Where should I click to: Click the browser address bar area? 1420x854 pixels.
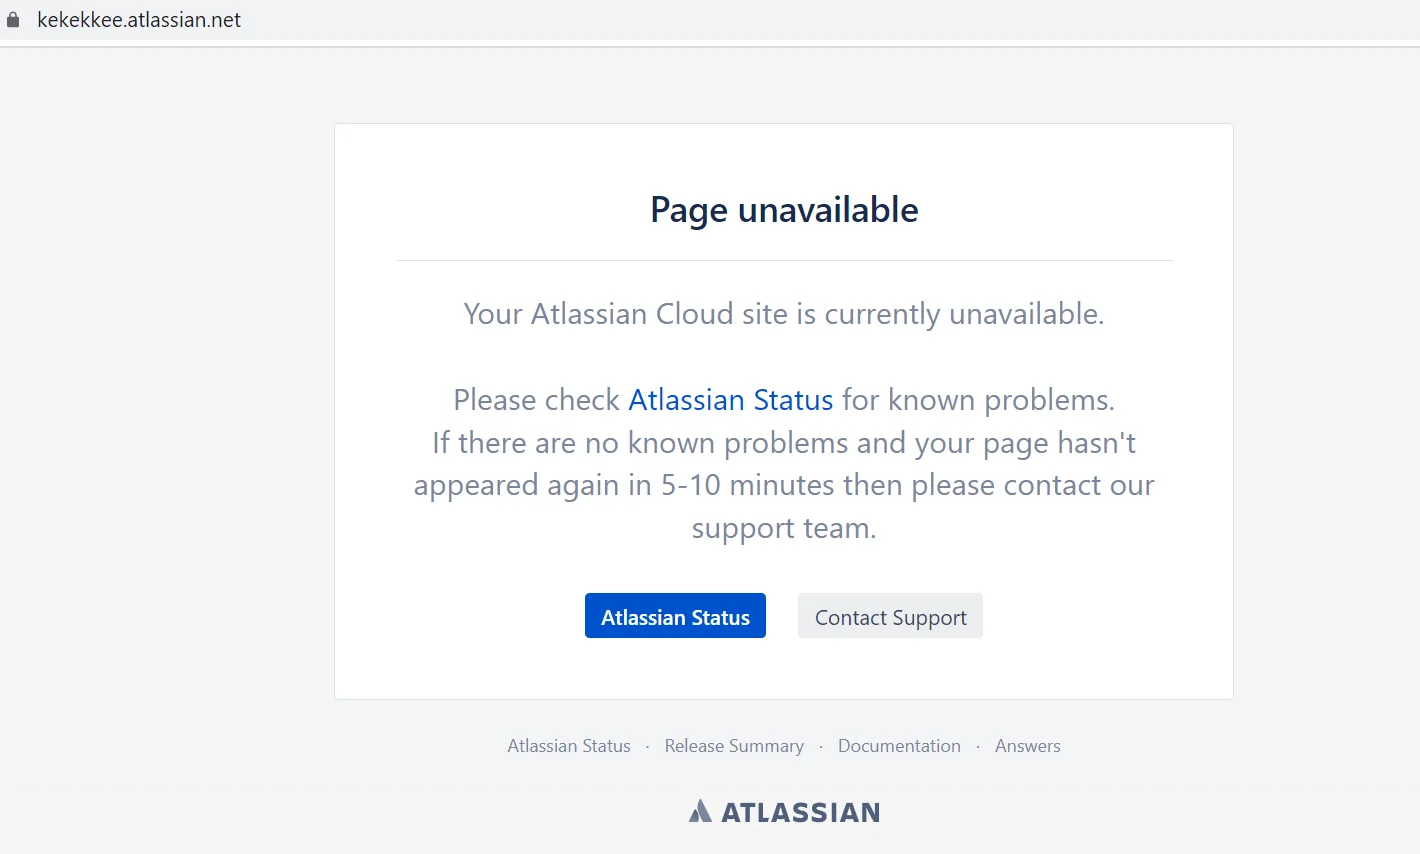click(x=600, y=19)
